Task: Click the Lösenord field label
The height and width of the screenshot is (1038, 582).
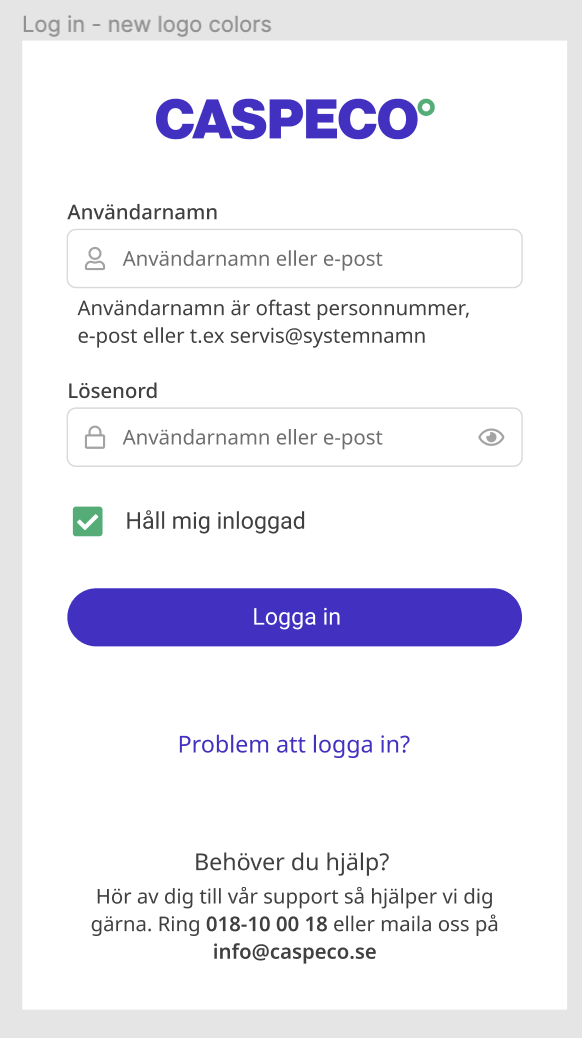Action: pos(113,391)
